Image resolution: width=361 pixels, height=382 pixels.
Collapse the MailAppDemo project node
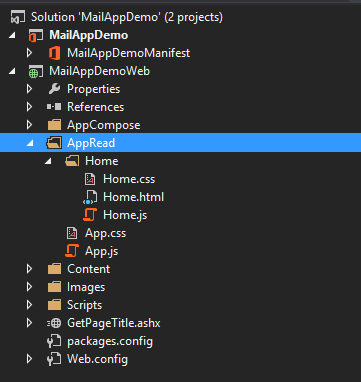(x=12, y=35)
